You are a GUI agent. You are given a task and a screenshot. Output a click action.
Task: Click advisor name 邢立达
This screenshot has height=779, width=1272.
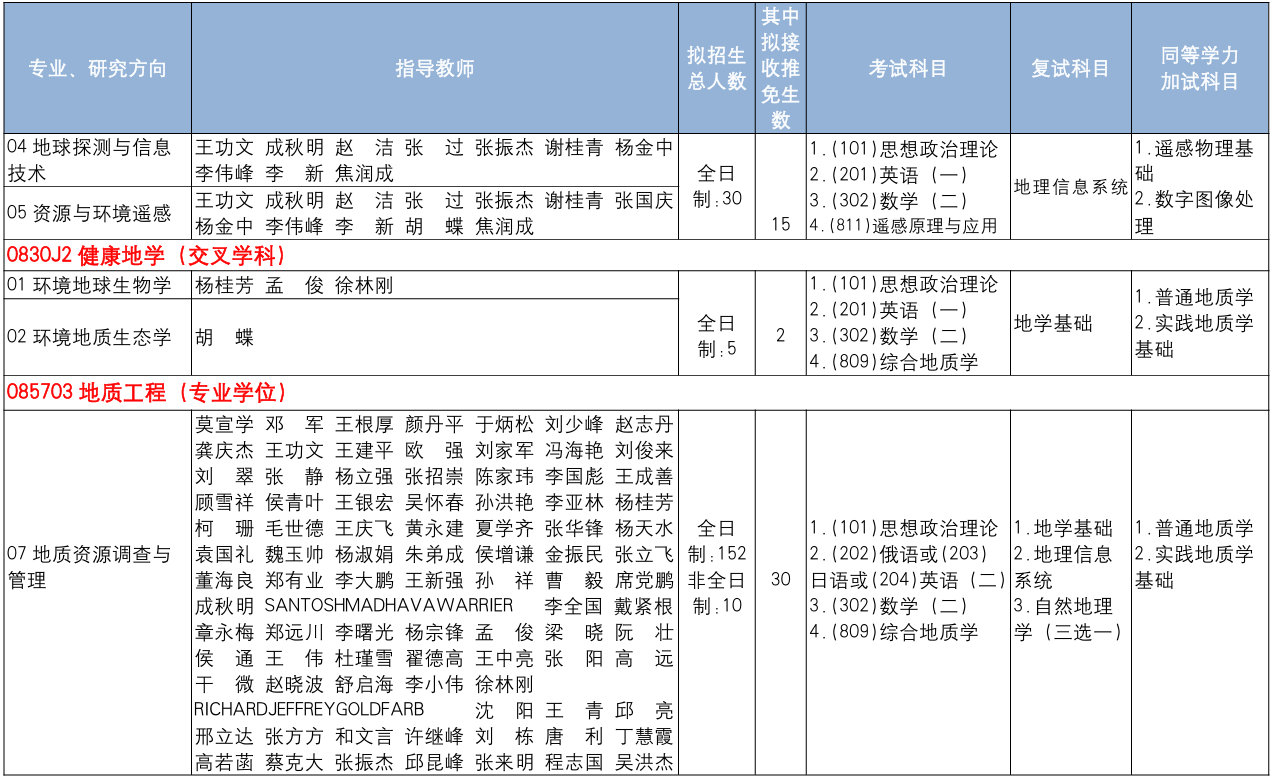(224, 737)
